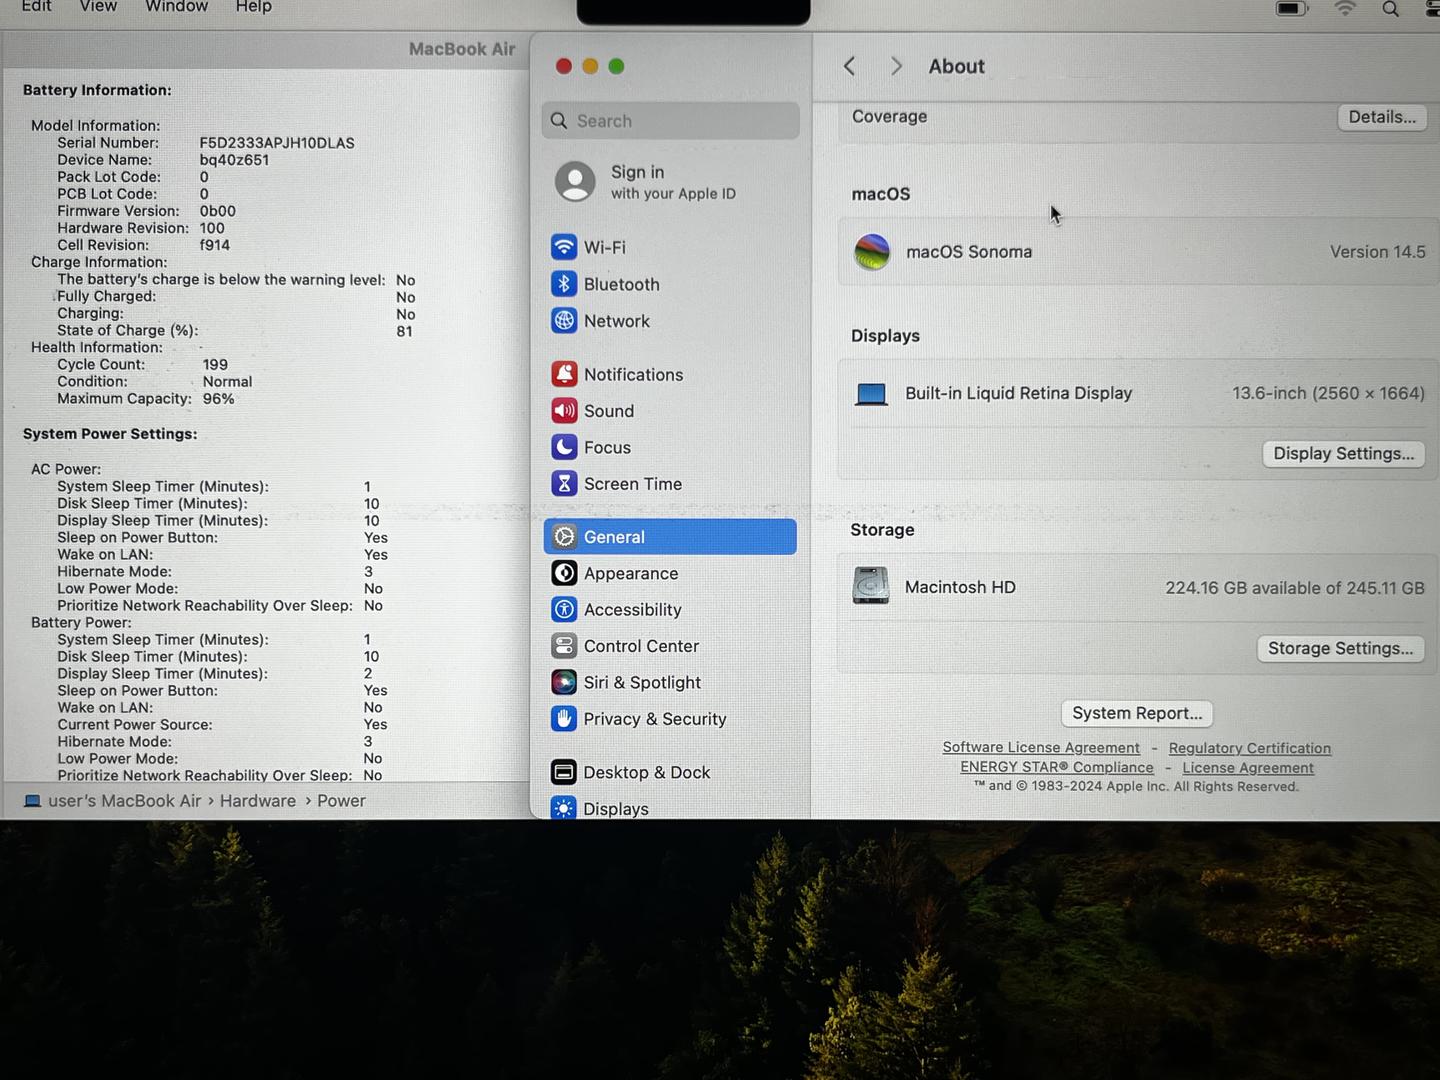Click the Sound speaker icon
The width and height of the screenshot is (1440, 1080).
(x=564, y=411)
